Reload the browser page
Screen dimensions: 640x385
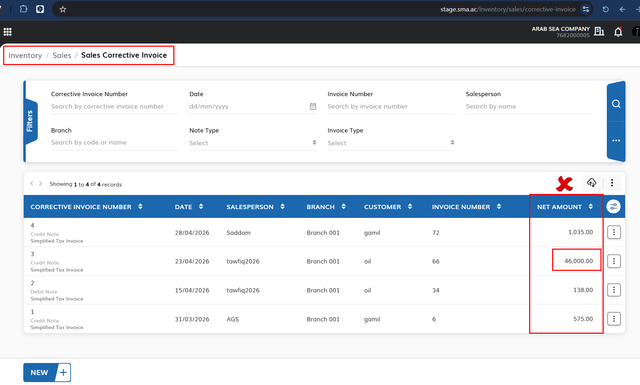[606, 9]
